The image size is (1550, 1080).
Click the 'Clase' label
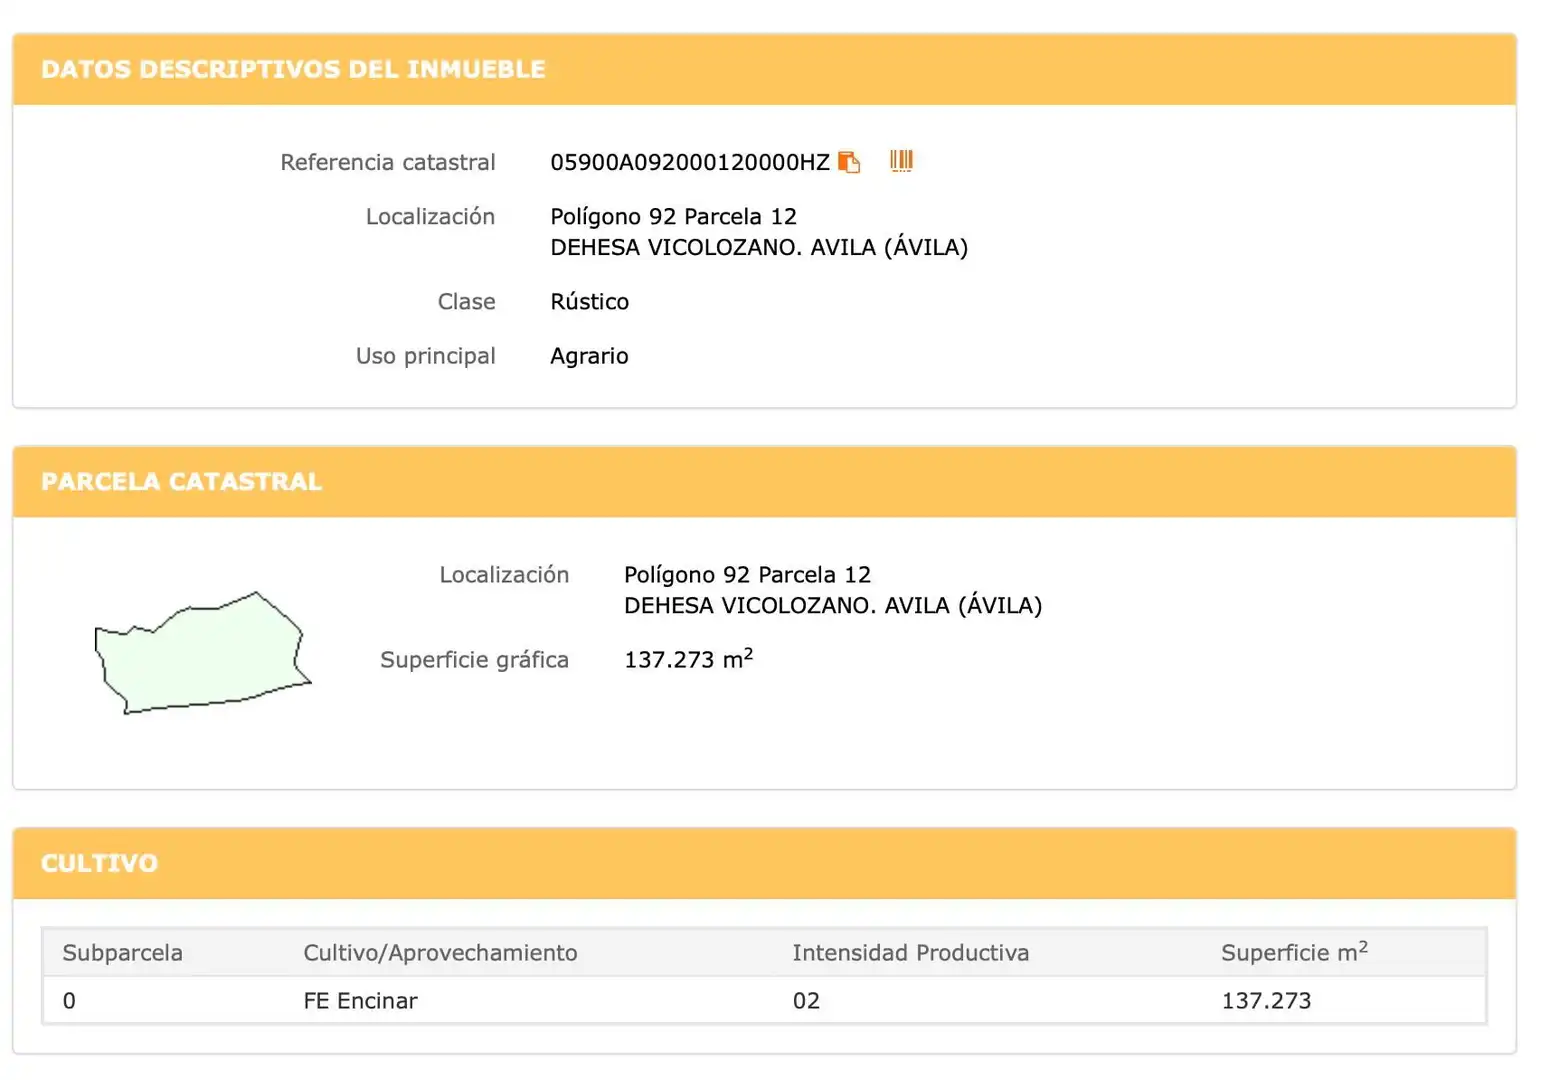click(x=466, y=301)
